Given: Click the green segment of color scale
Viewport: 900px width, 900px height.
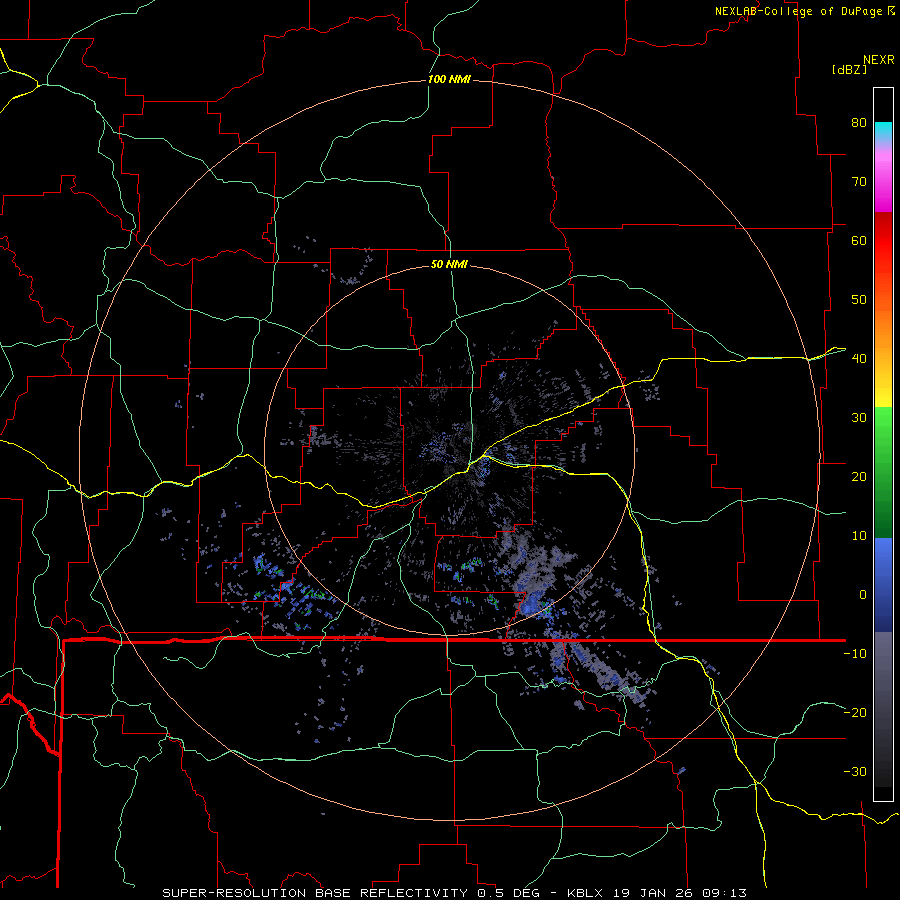Looking at the screenshot, I should click(883, 472).
